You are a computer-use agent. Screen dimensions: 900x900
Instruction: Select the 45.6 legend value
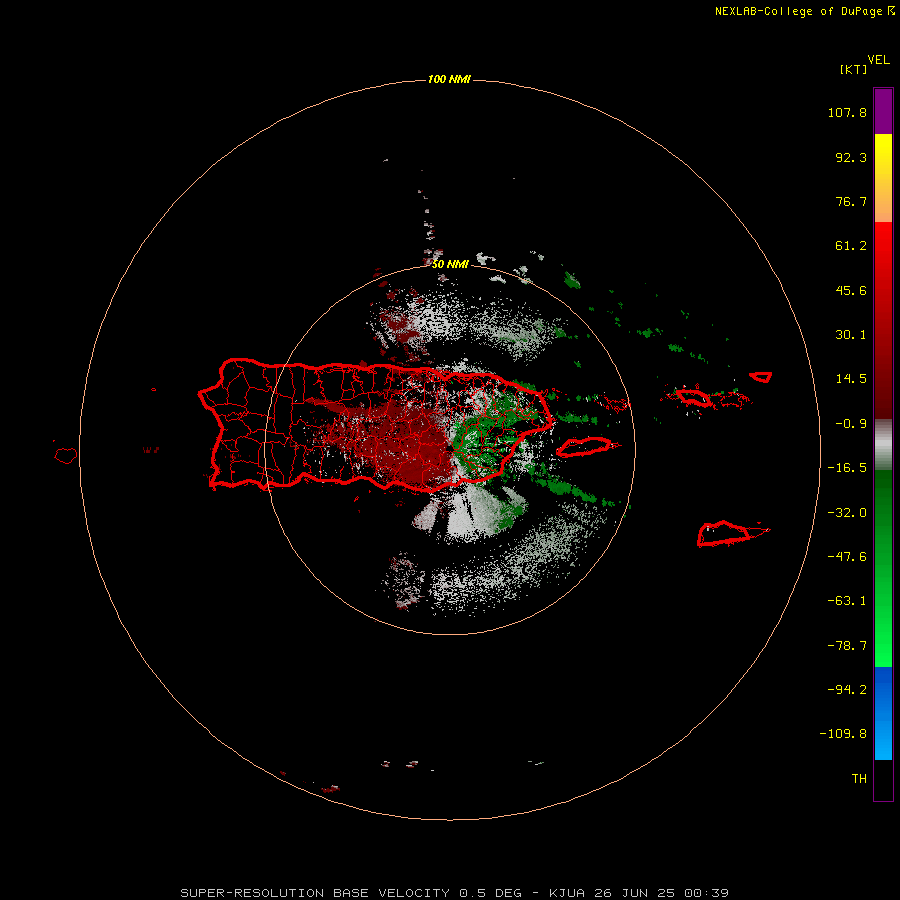[851, 290]
